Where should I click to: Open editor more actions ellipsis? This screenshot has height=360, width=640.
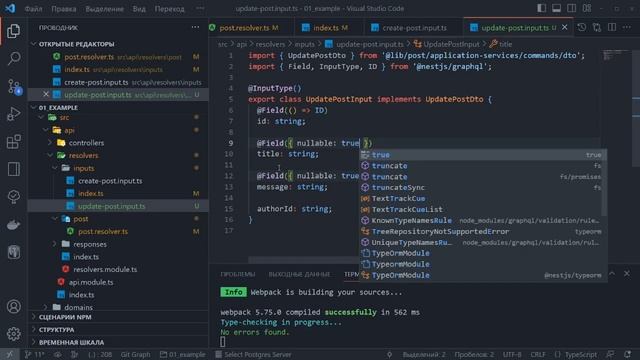coord(627,27)
